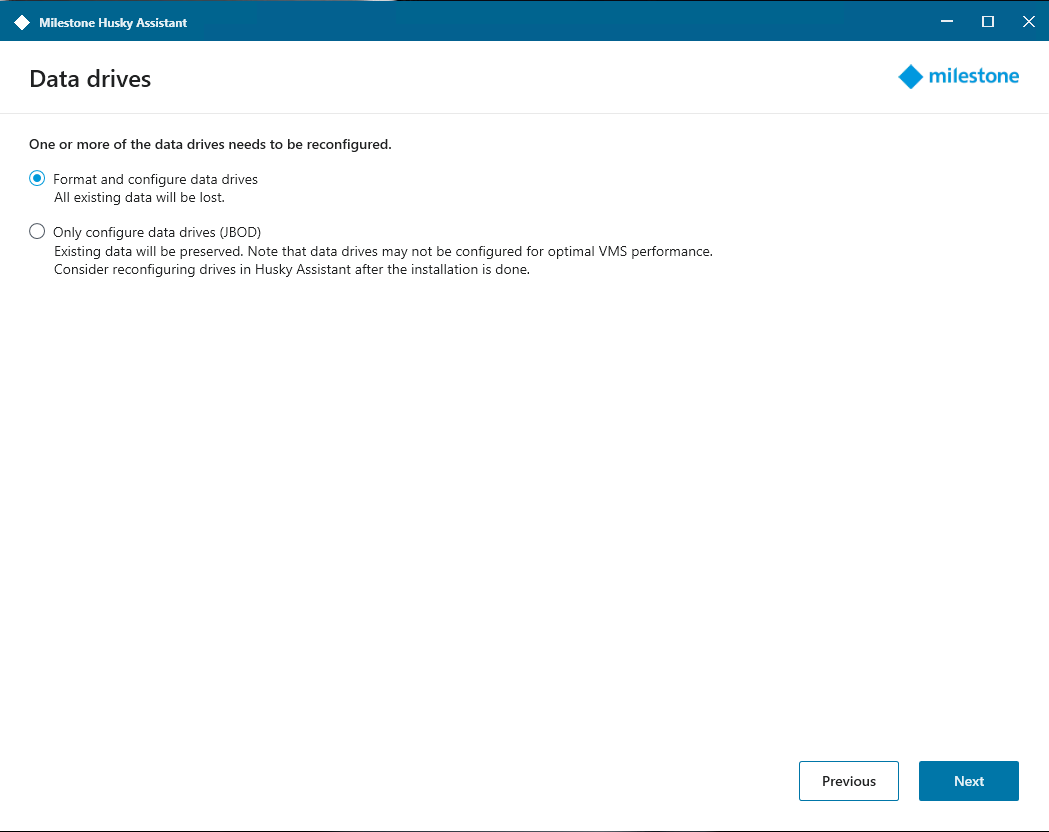Click the "Consider reconfiguring drives" hint line
The height and width of the screenshot is (832, 1049).
click(291, 270)
